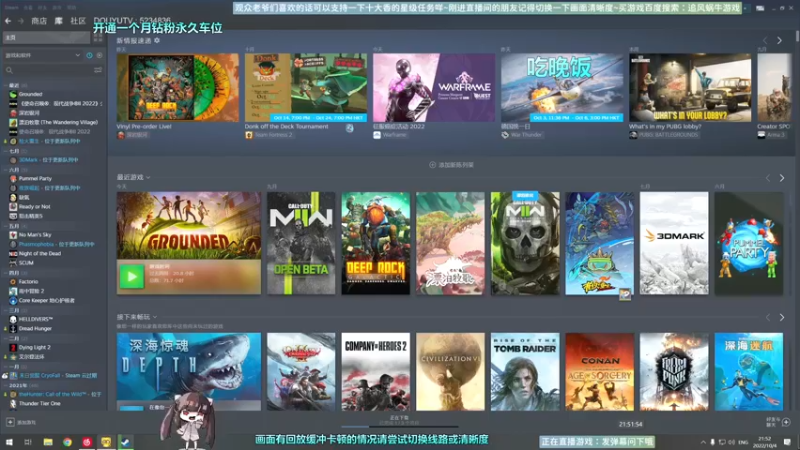Image resolution: width=800 pixels, height=450 pixels.
Task: Select Pummel Party in the game list
Action: click(35, 179)
